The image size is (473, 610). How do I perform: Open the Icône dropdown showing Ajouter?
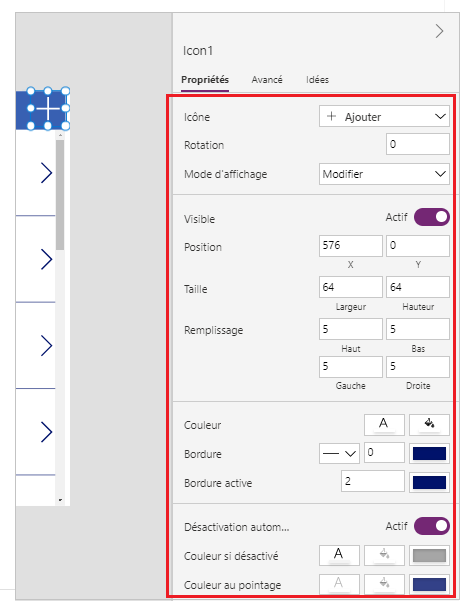pos(384,116)
